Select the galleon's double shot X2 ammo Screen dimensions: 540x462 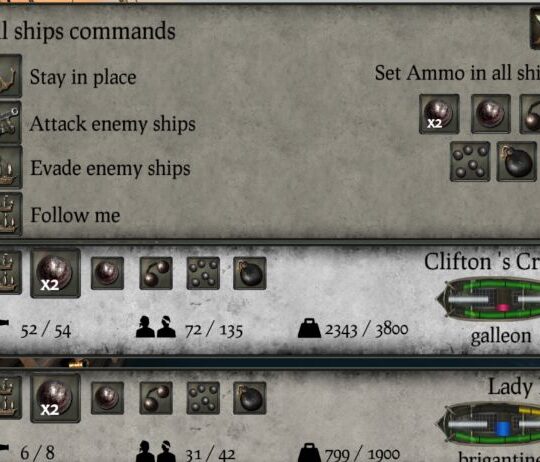[55, 273]
